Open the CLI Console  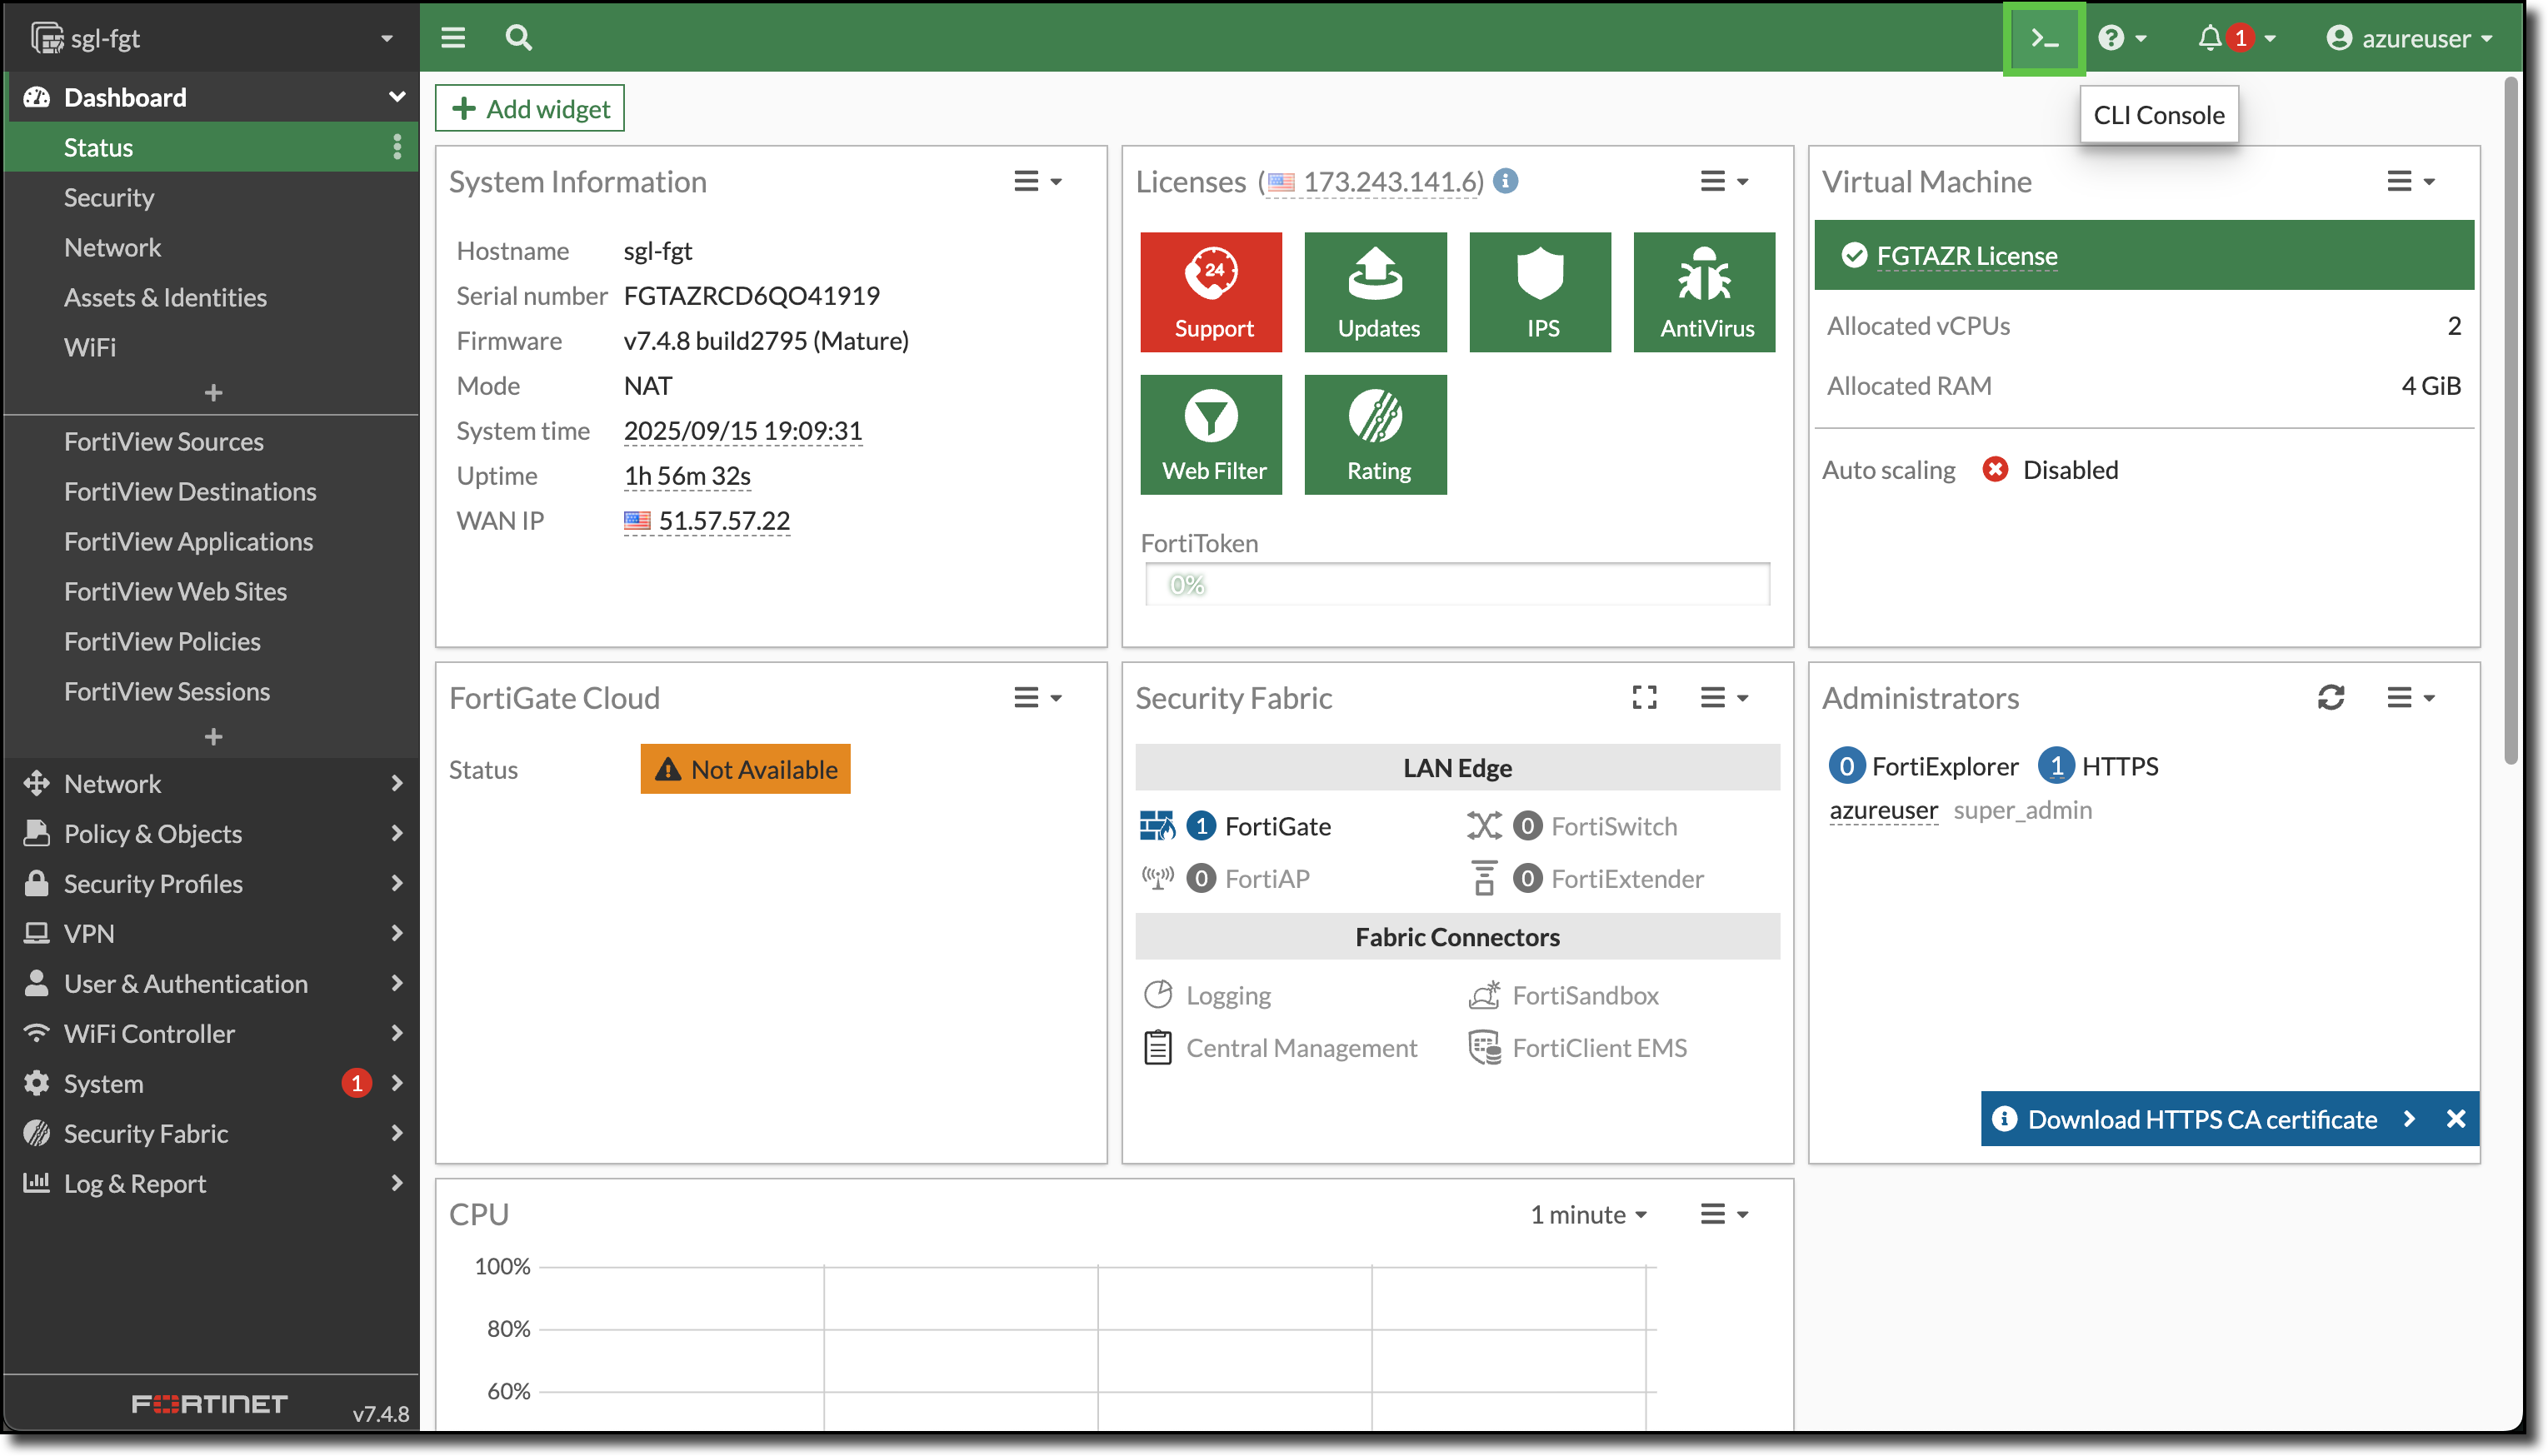pyautogui.click(x=2043, y=38)
